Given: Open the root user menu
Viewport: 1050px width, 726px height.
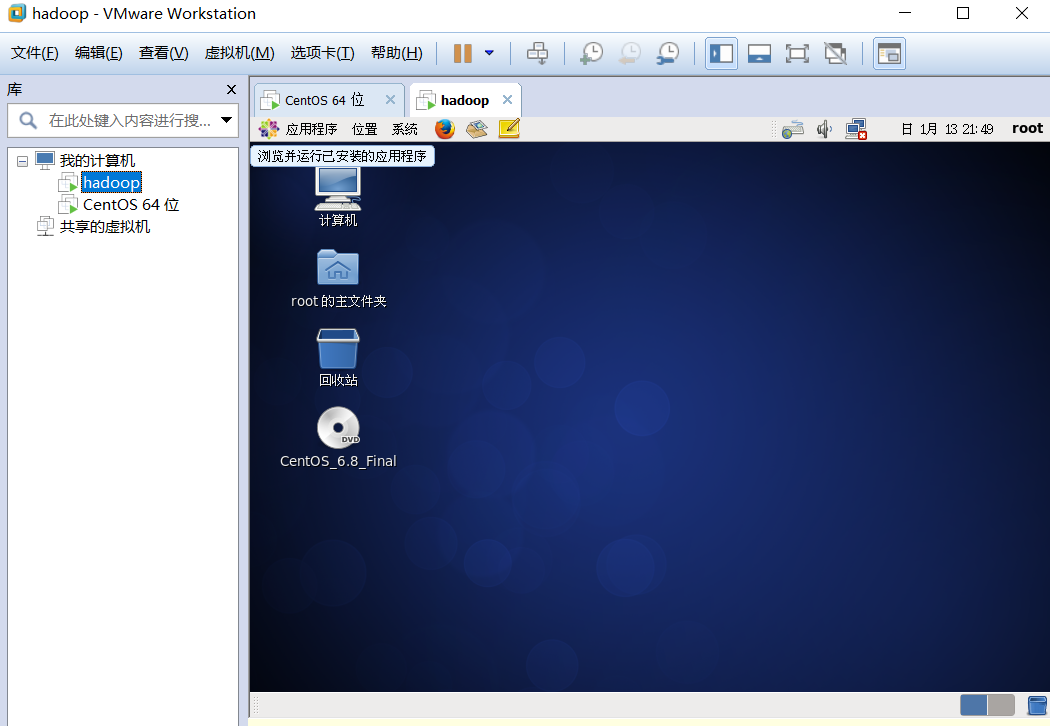Looking at the screenshot, I should tap(1027, 128).
